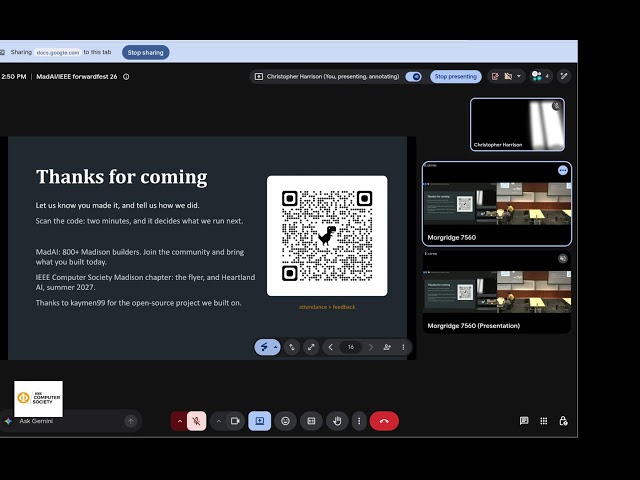This screenshot has width=640, height=480.
Task: Click the Gemini sparkle icon
Action: point(8,421)
